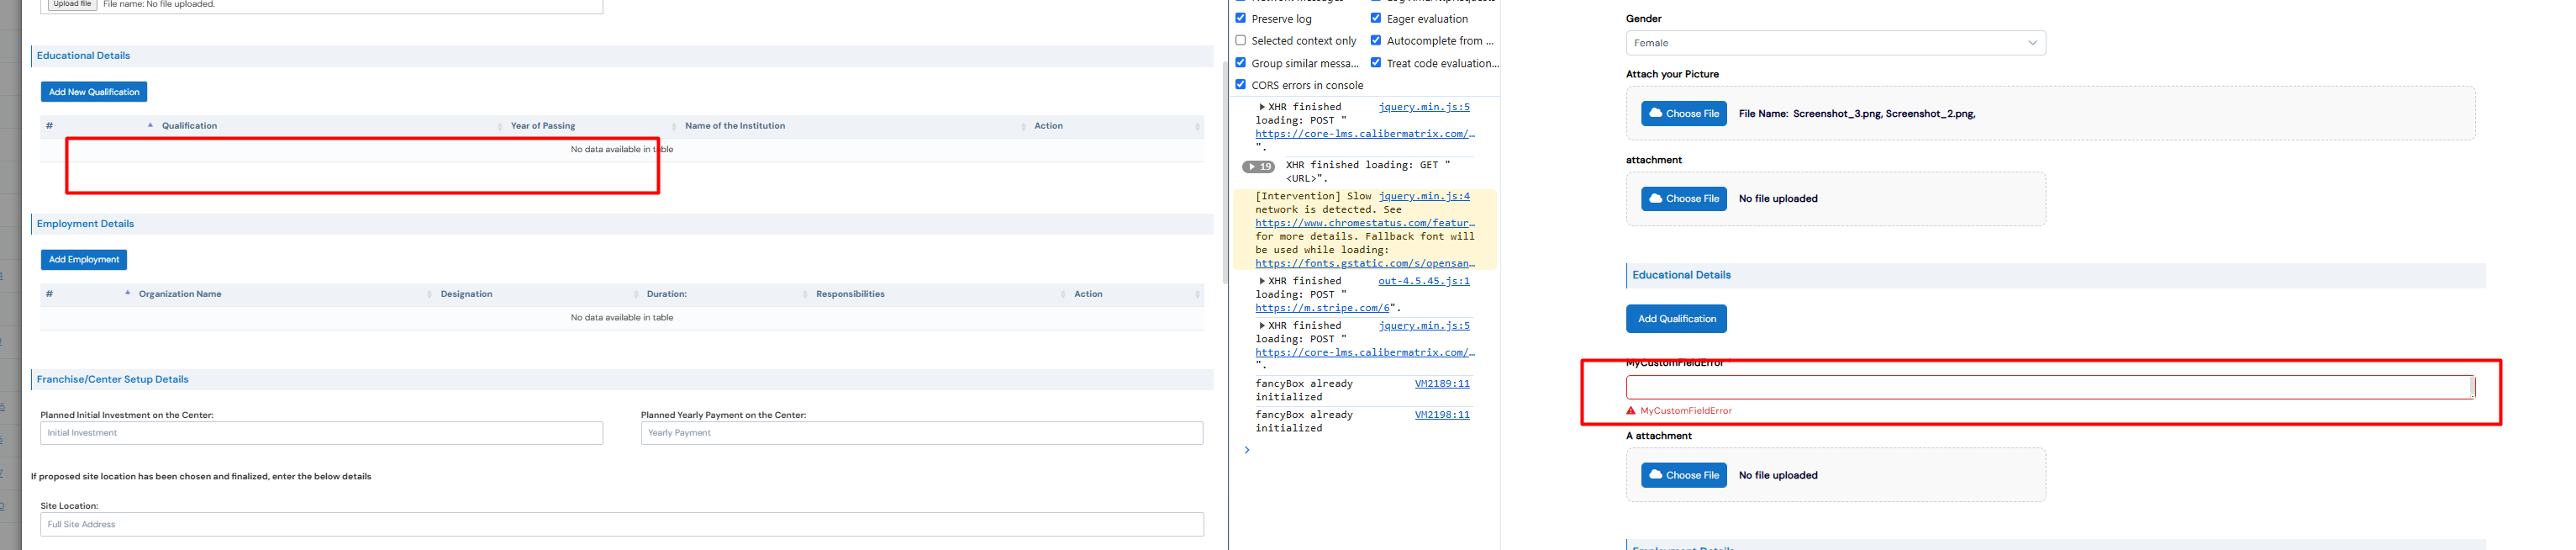Screen dimensions: 2576x550
Task: Choose a file under the lowercase attachment label
Action: coord(1684,199)
